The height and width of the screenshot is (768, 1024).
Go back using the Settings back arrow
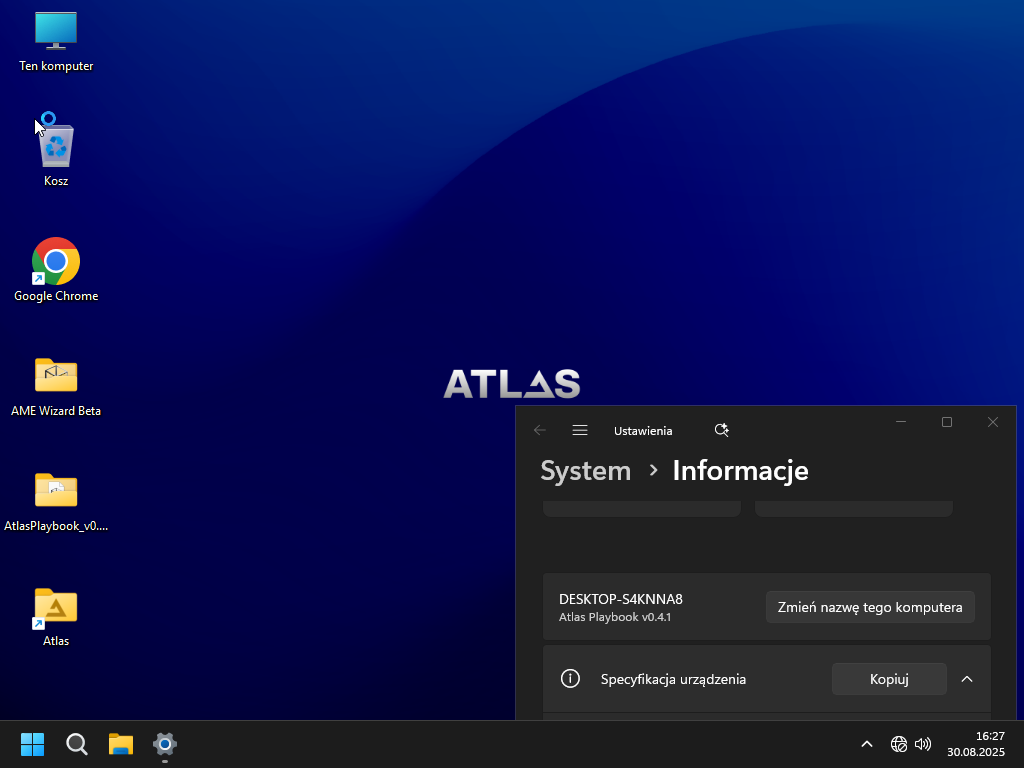(540, 430)
